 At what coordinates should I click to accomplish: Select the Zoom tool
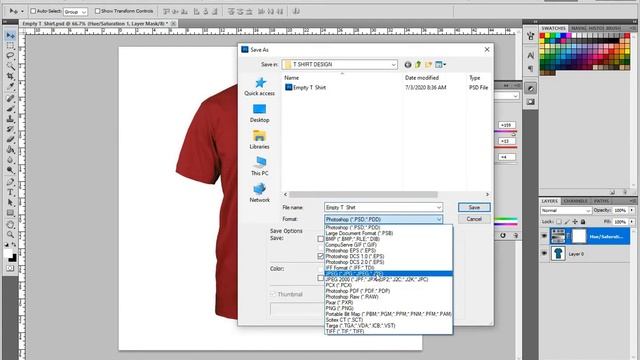coord(10,234)
